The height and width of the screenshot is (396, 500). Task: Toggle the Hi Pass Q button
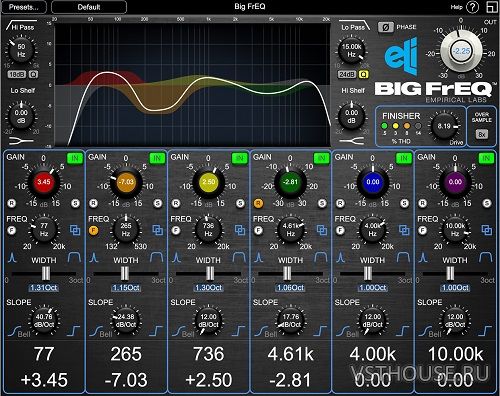coord(33,74)
